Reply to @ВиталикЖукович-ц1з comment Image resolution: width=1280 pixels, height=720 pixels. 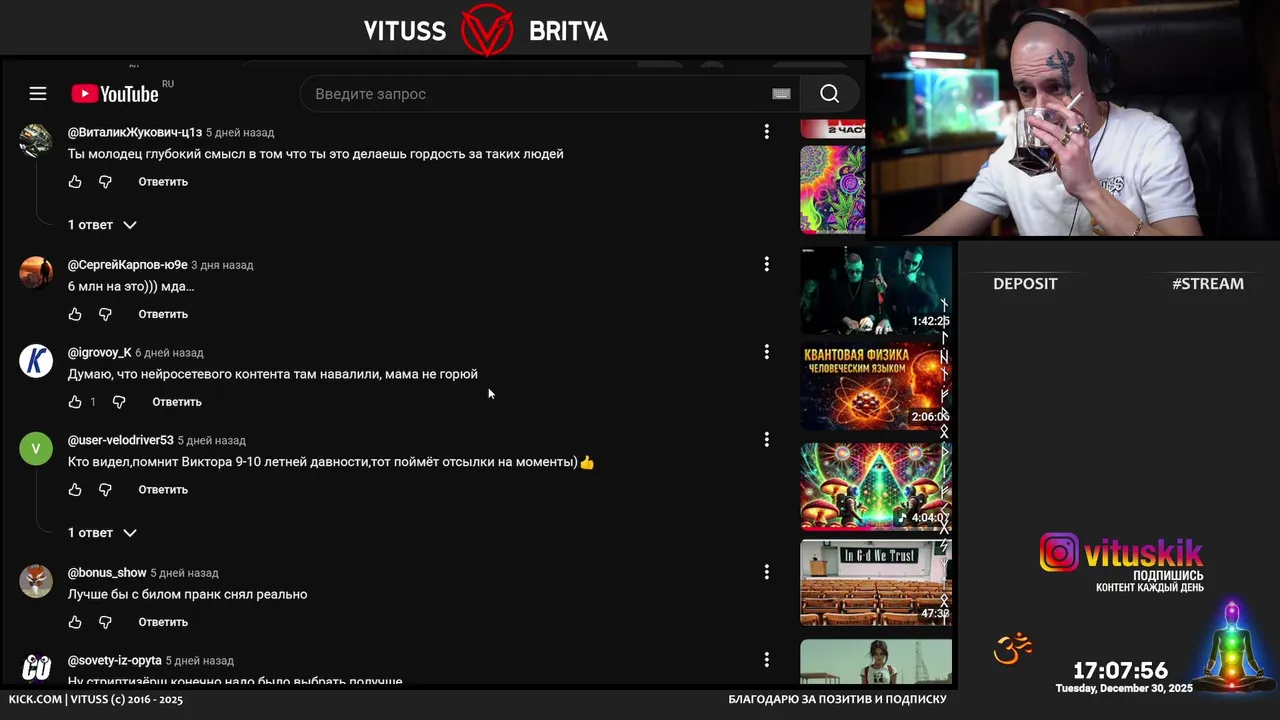click(x=163, y=182)
